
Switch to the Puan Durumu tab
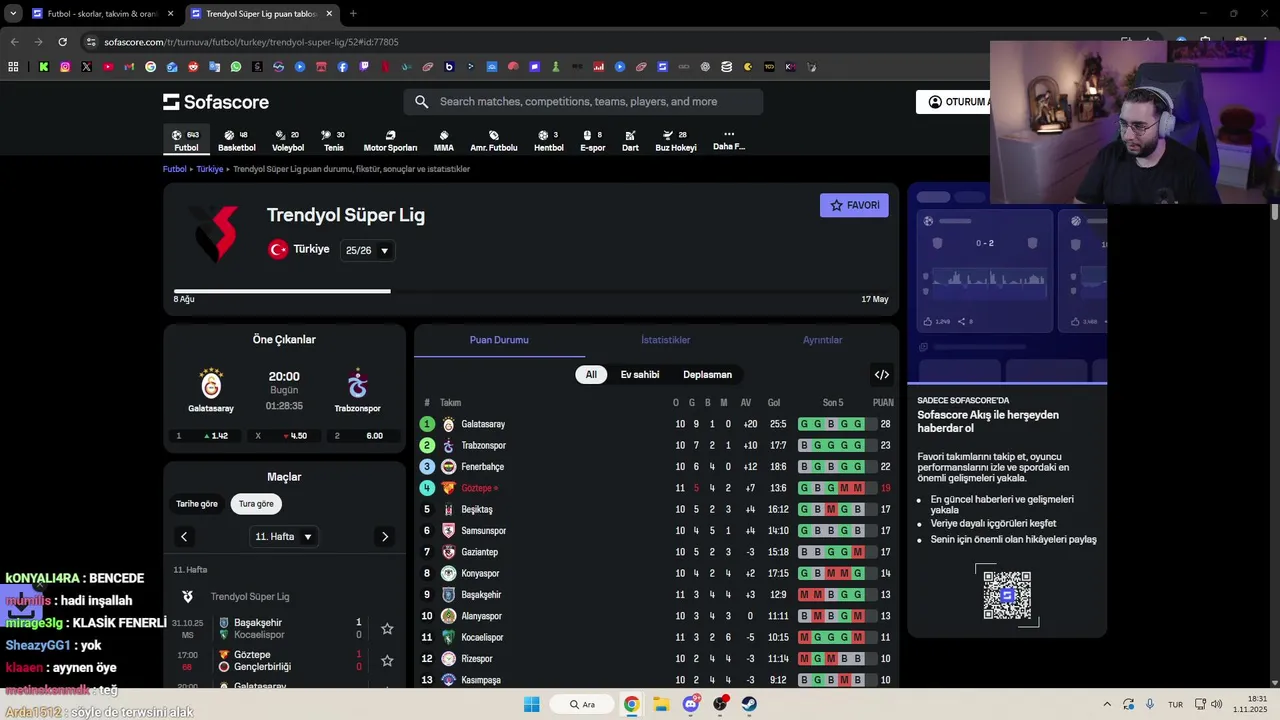tap(499, 340)
